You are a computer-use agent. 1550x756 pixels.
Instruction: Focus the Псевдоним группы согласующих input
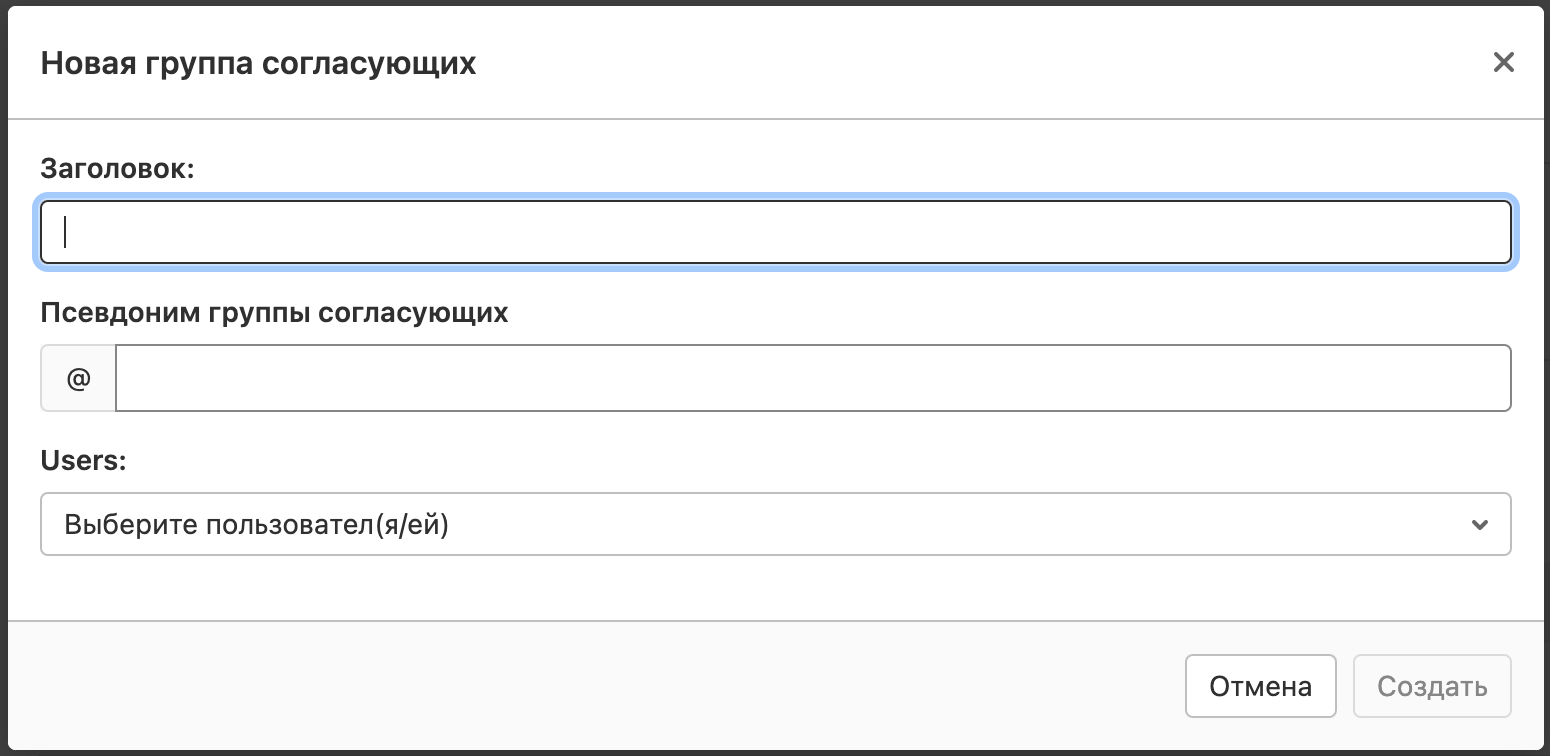[x=812, y=378]
